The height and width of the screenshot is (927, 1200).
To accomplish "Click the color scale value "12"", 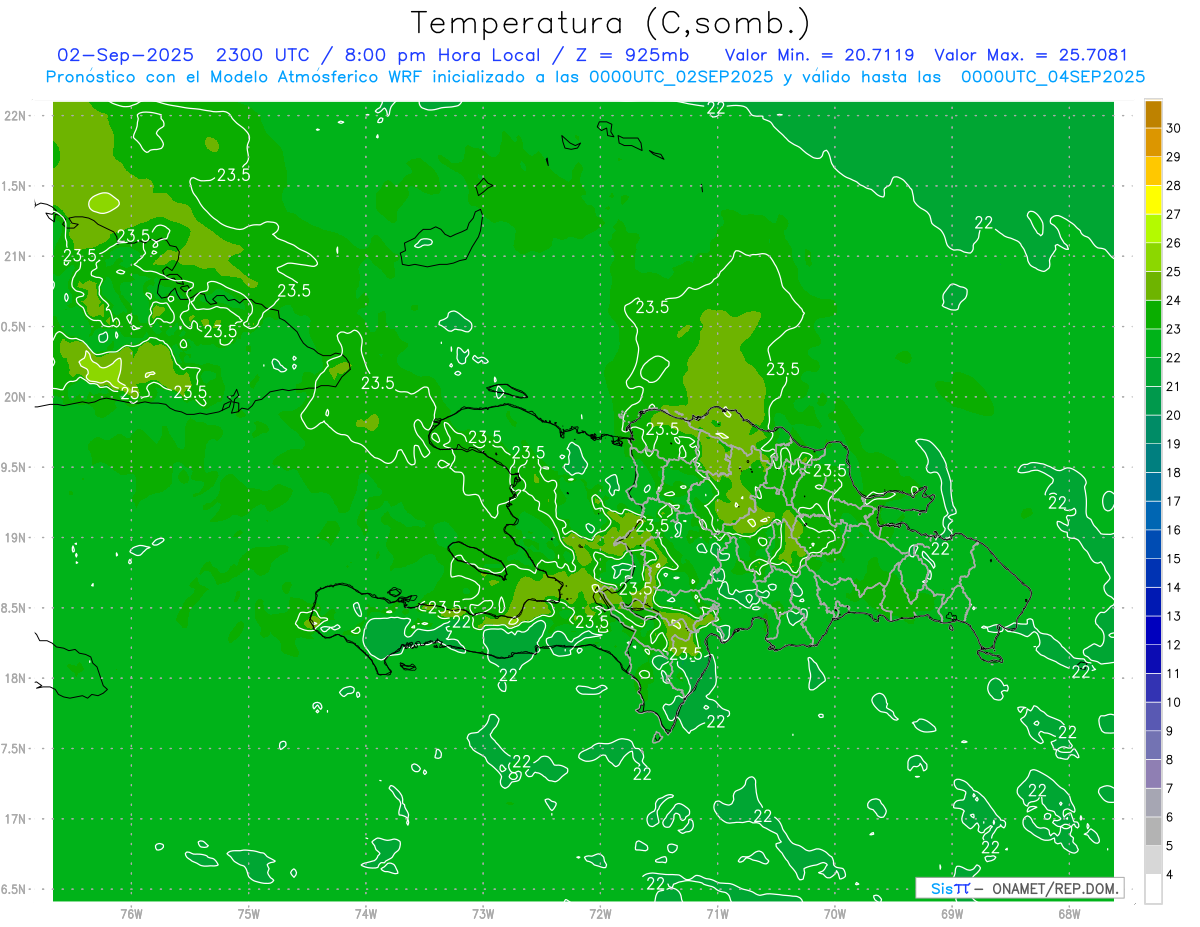I will 1174,645.
